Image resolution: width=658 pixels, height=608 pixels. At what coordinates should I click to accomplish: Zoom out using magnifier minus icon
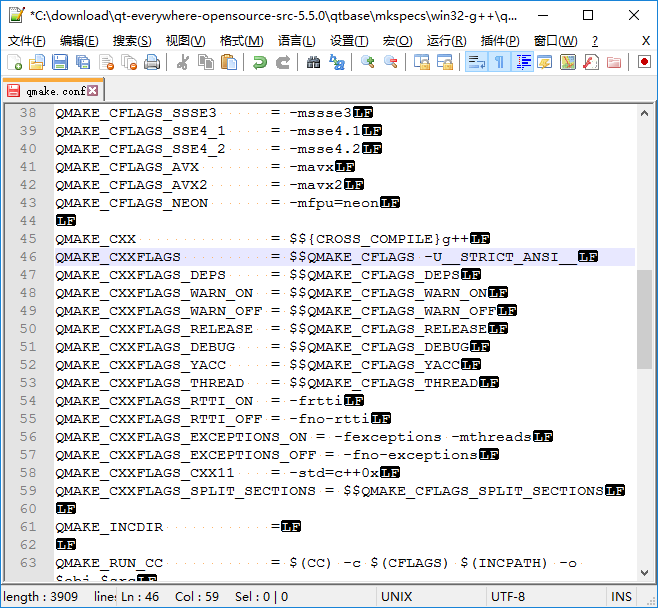click(390, 63)
